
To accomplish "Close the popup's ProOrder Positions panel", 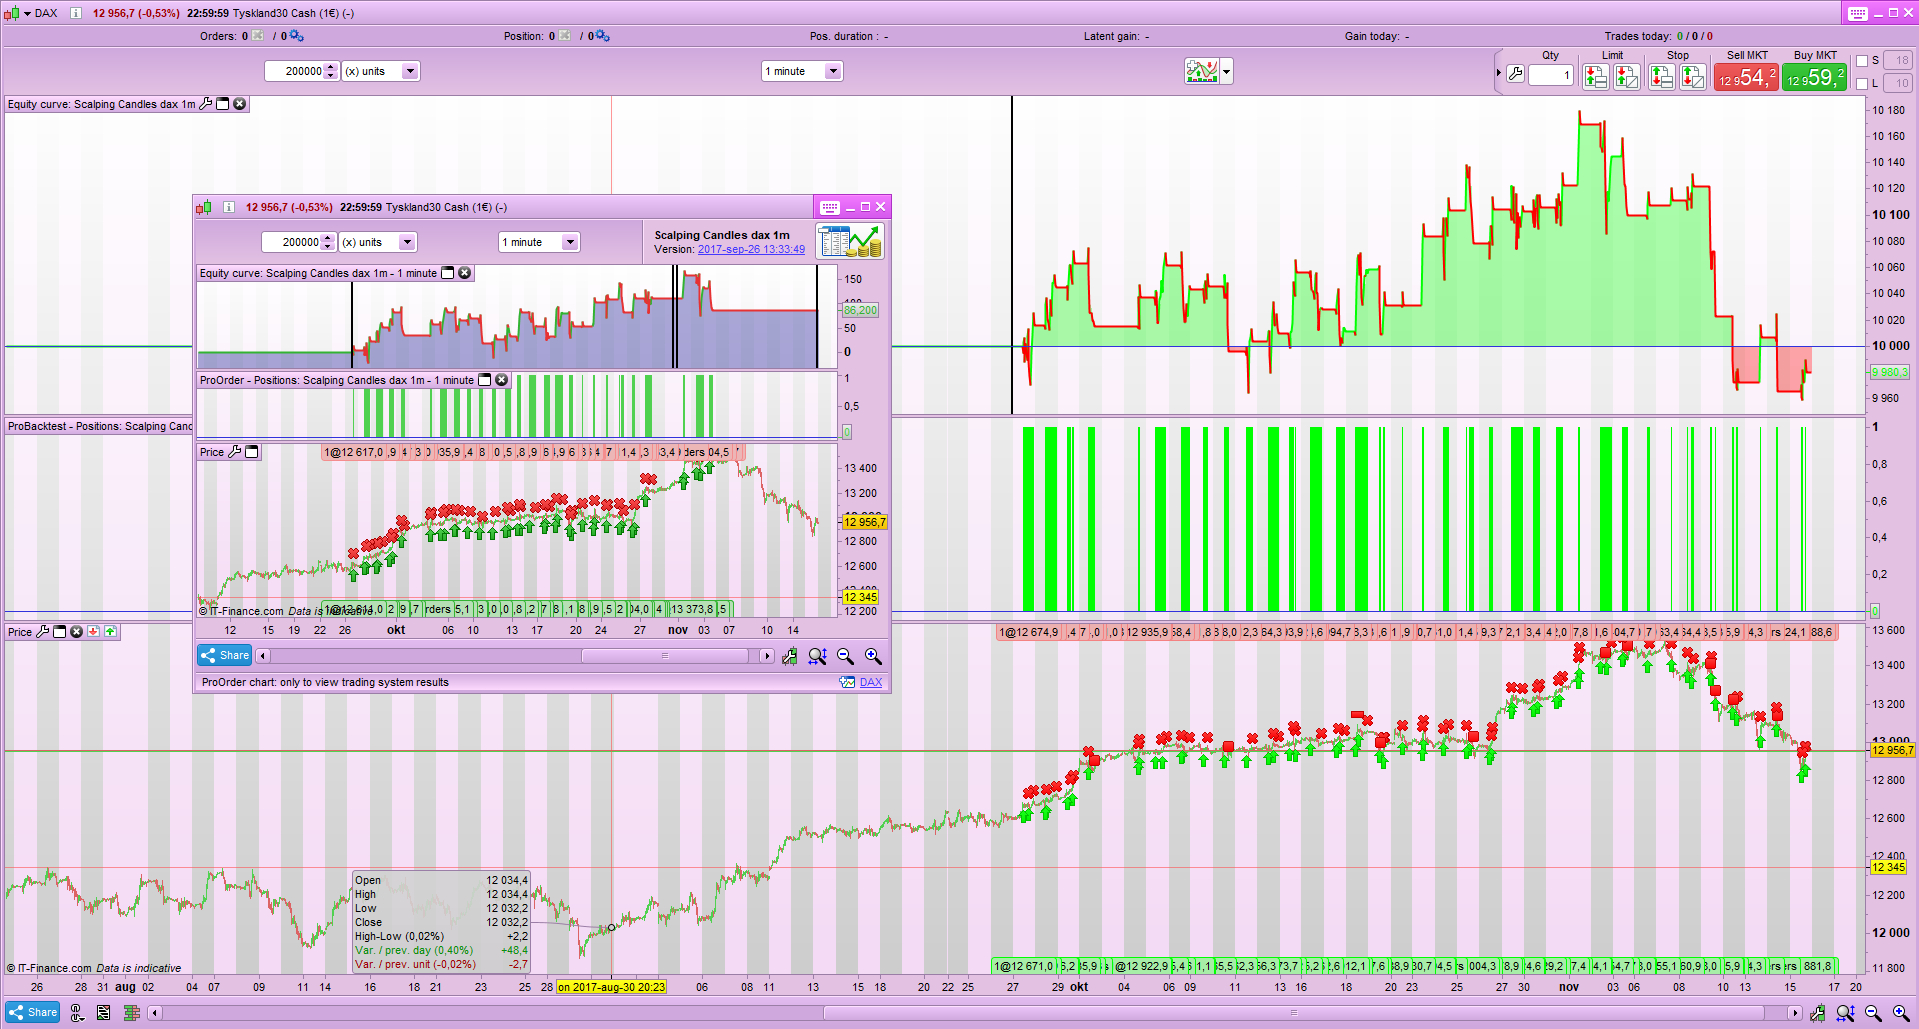I will pyautogui.click(x=502, y=380).
